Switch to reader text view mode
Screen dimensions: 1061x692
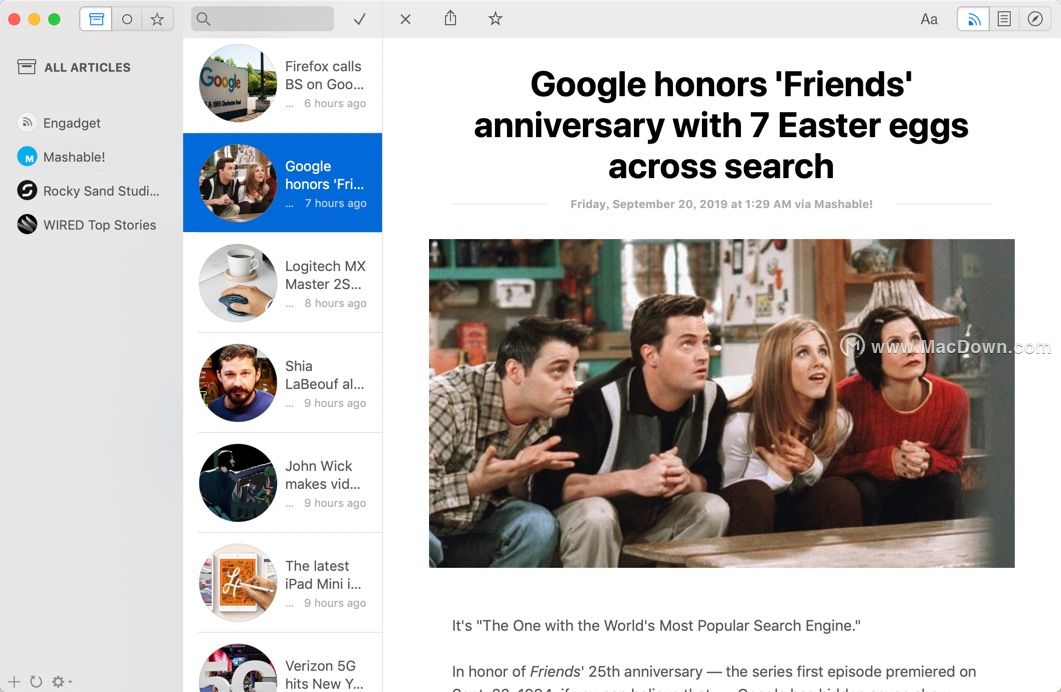tap(1004, 19)
